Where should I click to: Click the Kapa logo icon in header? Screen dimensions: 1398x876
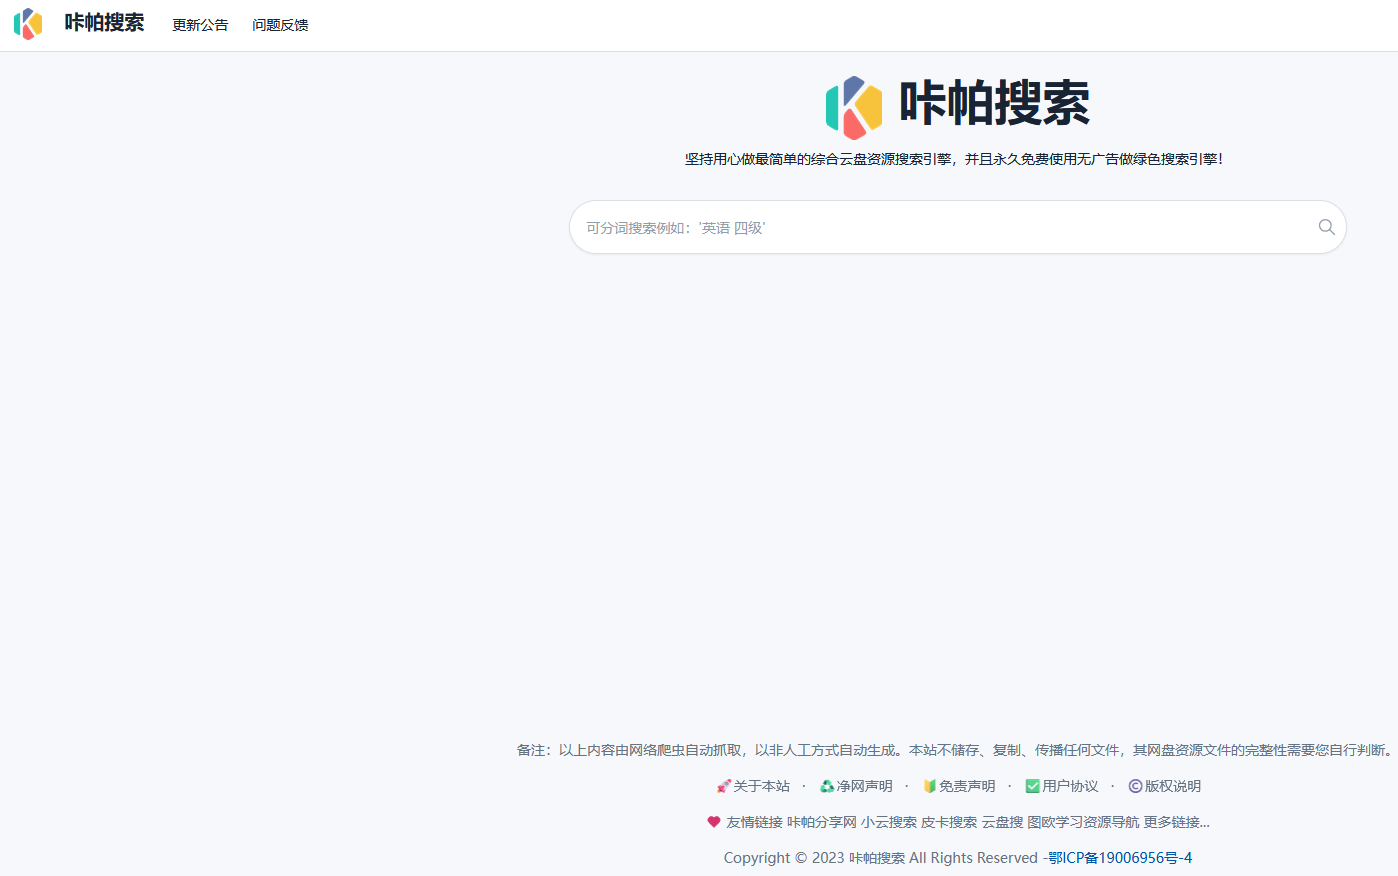28,24
